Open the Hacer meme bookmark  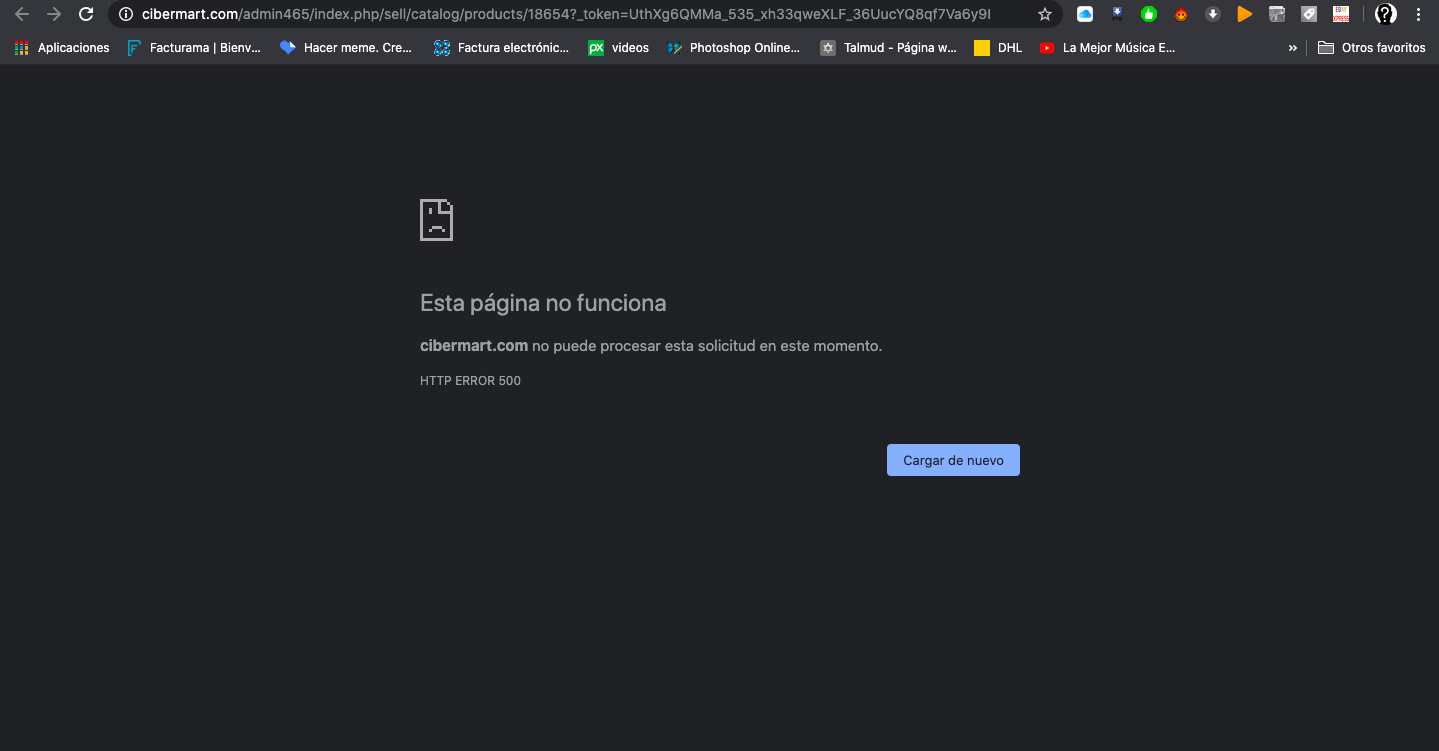pos(346,47)
